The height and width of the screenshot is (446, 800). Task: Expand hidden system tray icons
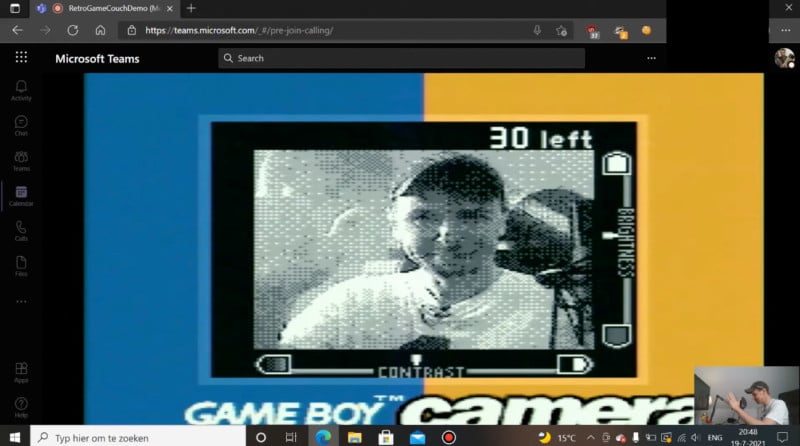590,437
